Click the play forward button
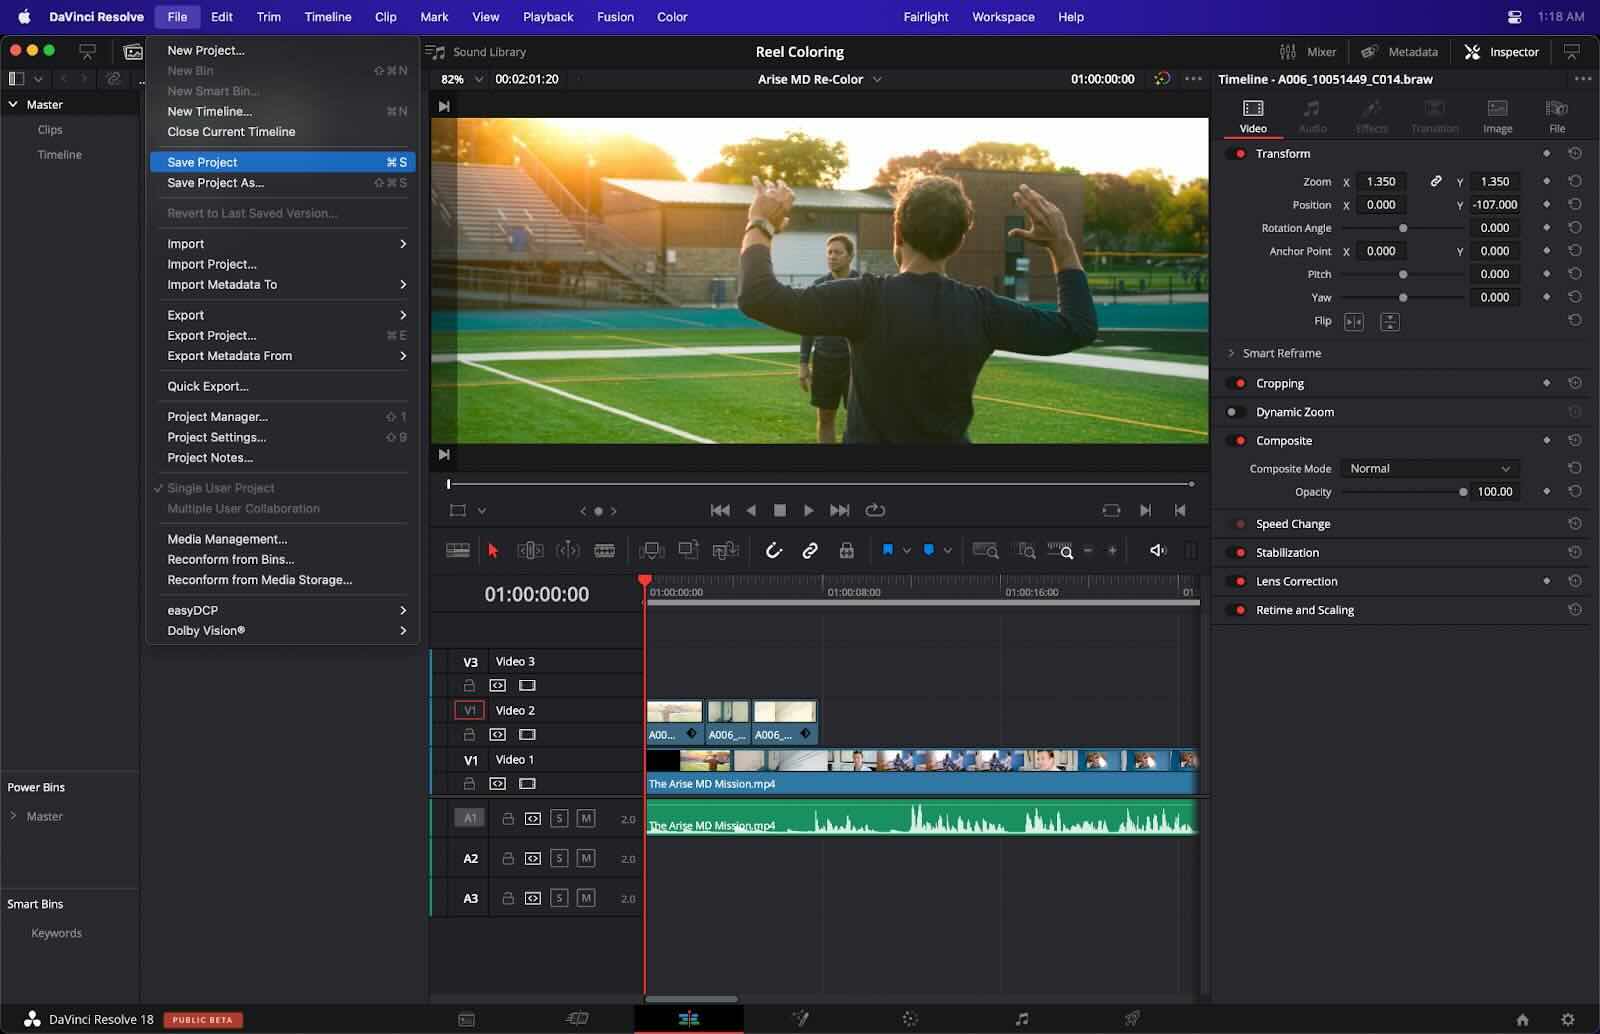 click(808, 510)
